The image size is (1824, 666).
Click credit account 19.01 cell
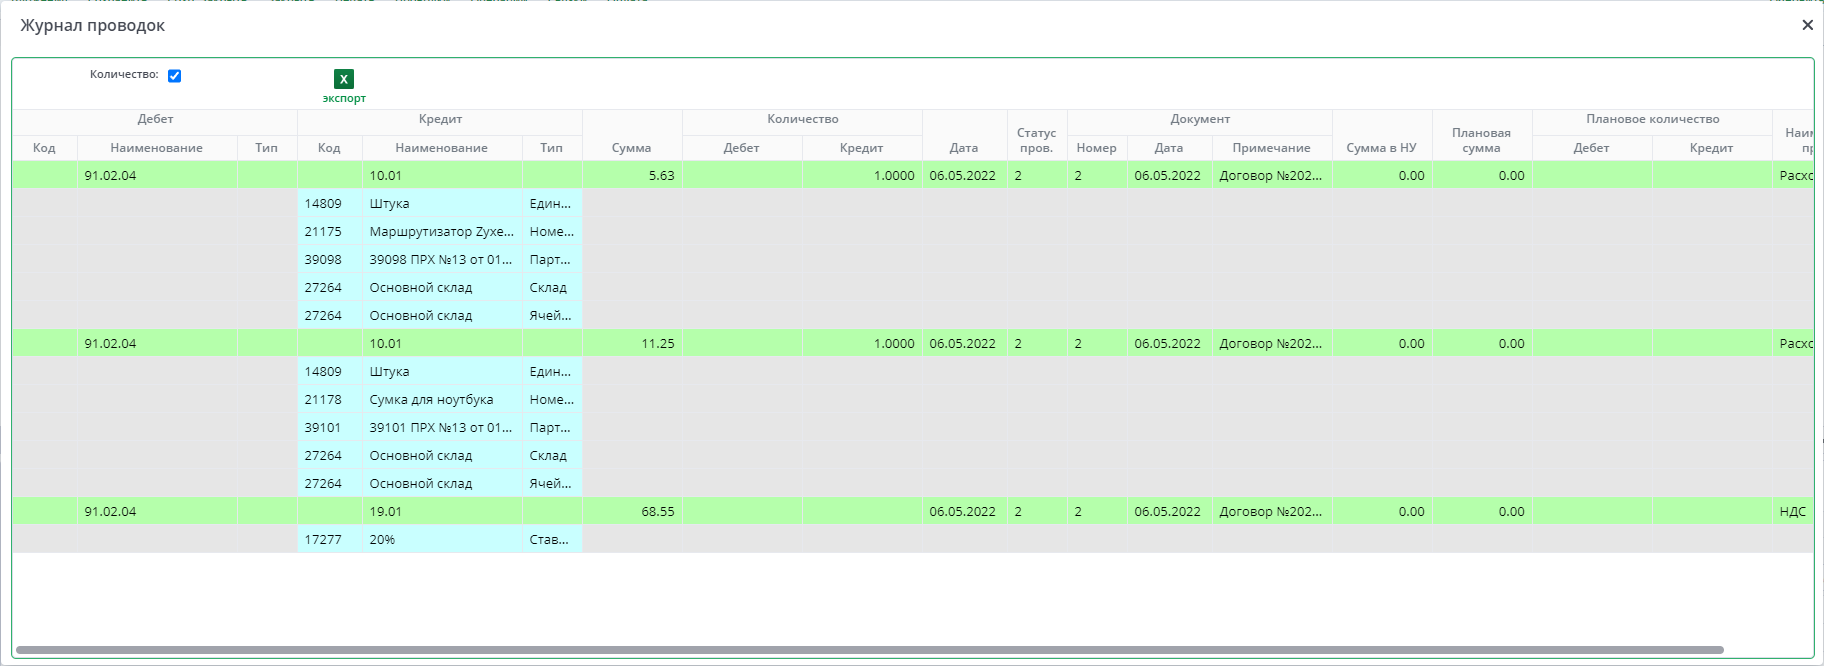click(442, 511)
